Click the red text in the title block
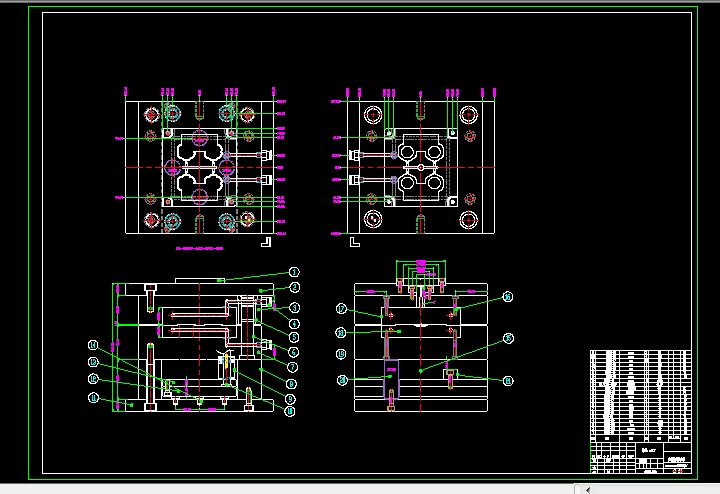This screenshot has height=494, width=720. (x=677, y=471)
